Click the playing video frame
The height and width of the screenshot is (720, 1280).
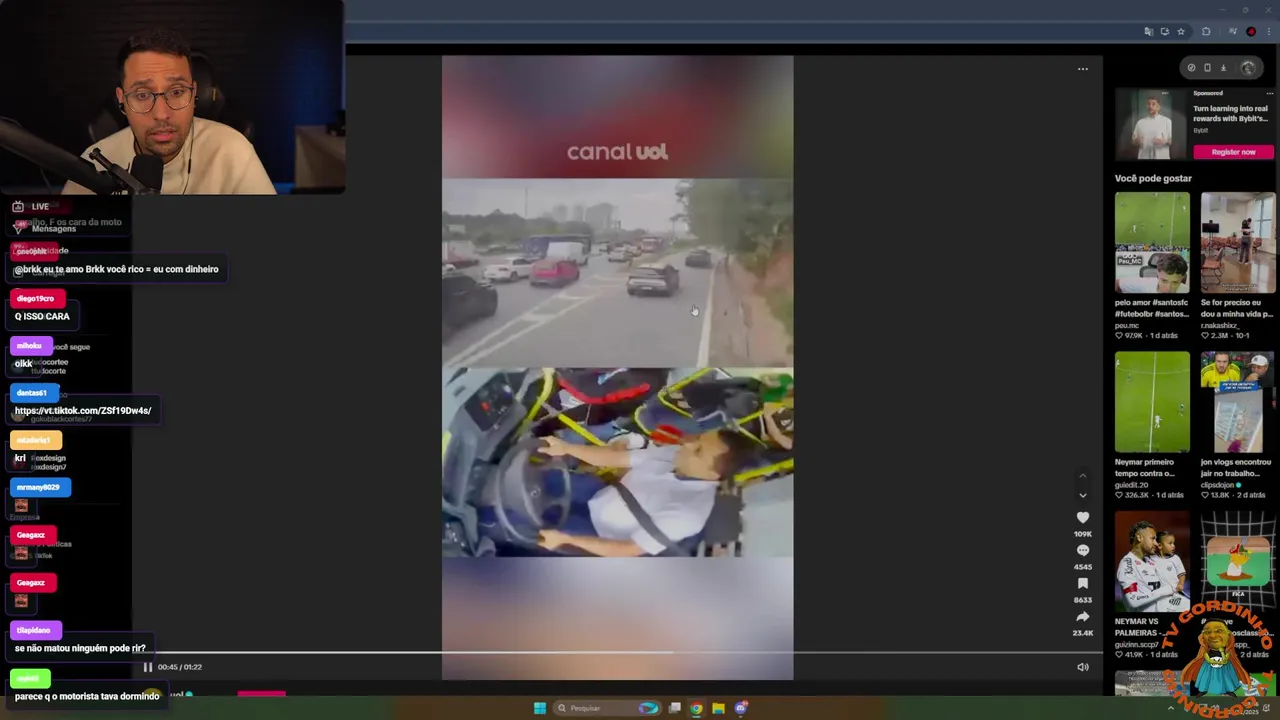(617, 368)
